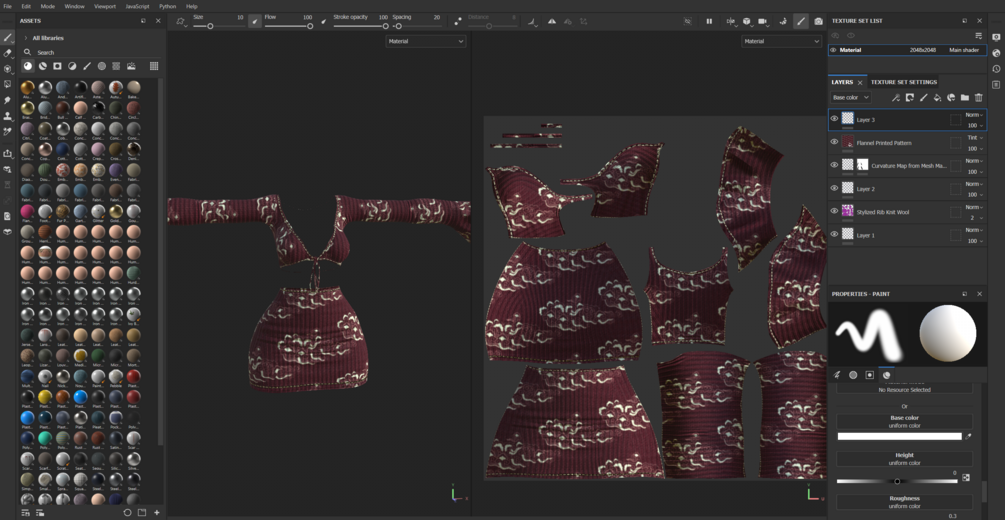Open the Edit menu
This screenshot has height=520, width=1005.
(x=26, y=6)
